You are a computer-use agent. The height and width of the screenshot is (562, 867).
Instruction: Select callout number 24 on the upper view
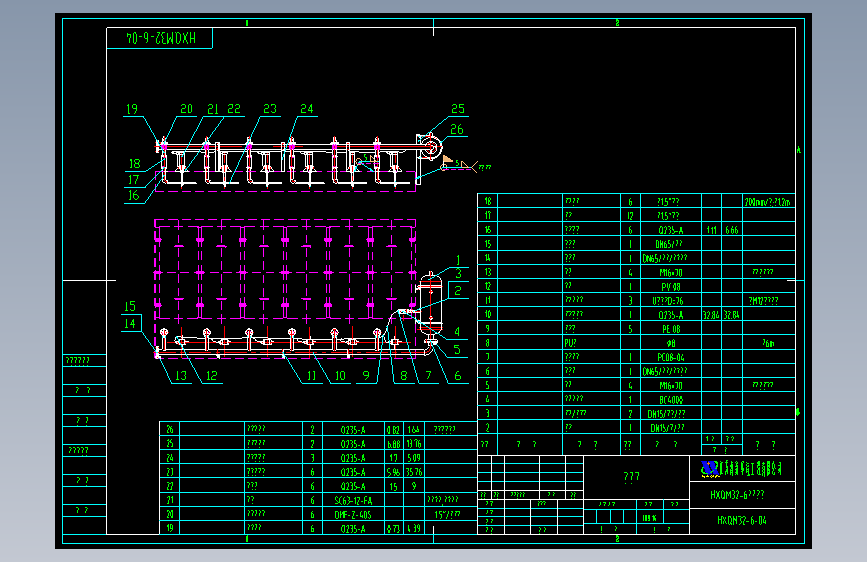pos(306,109)
